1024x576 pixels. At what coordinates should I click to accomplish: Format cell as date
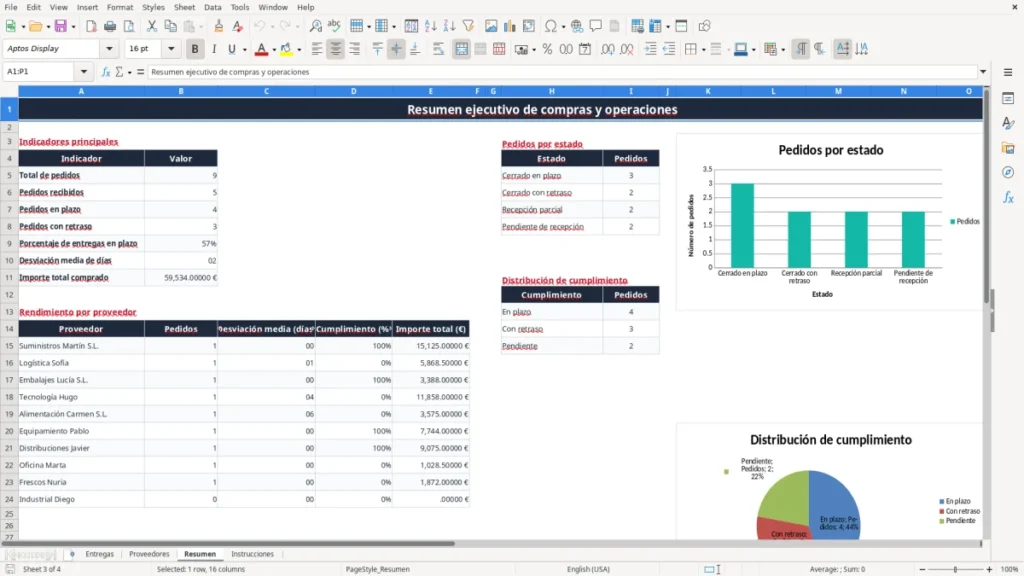[x=585, y=49]
